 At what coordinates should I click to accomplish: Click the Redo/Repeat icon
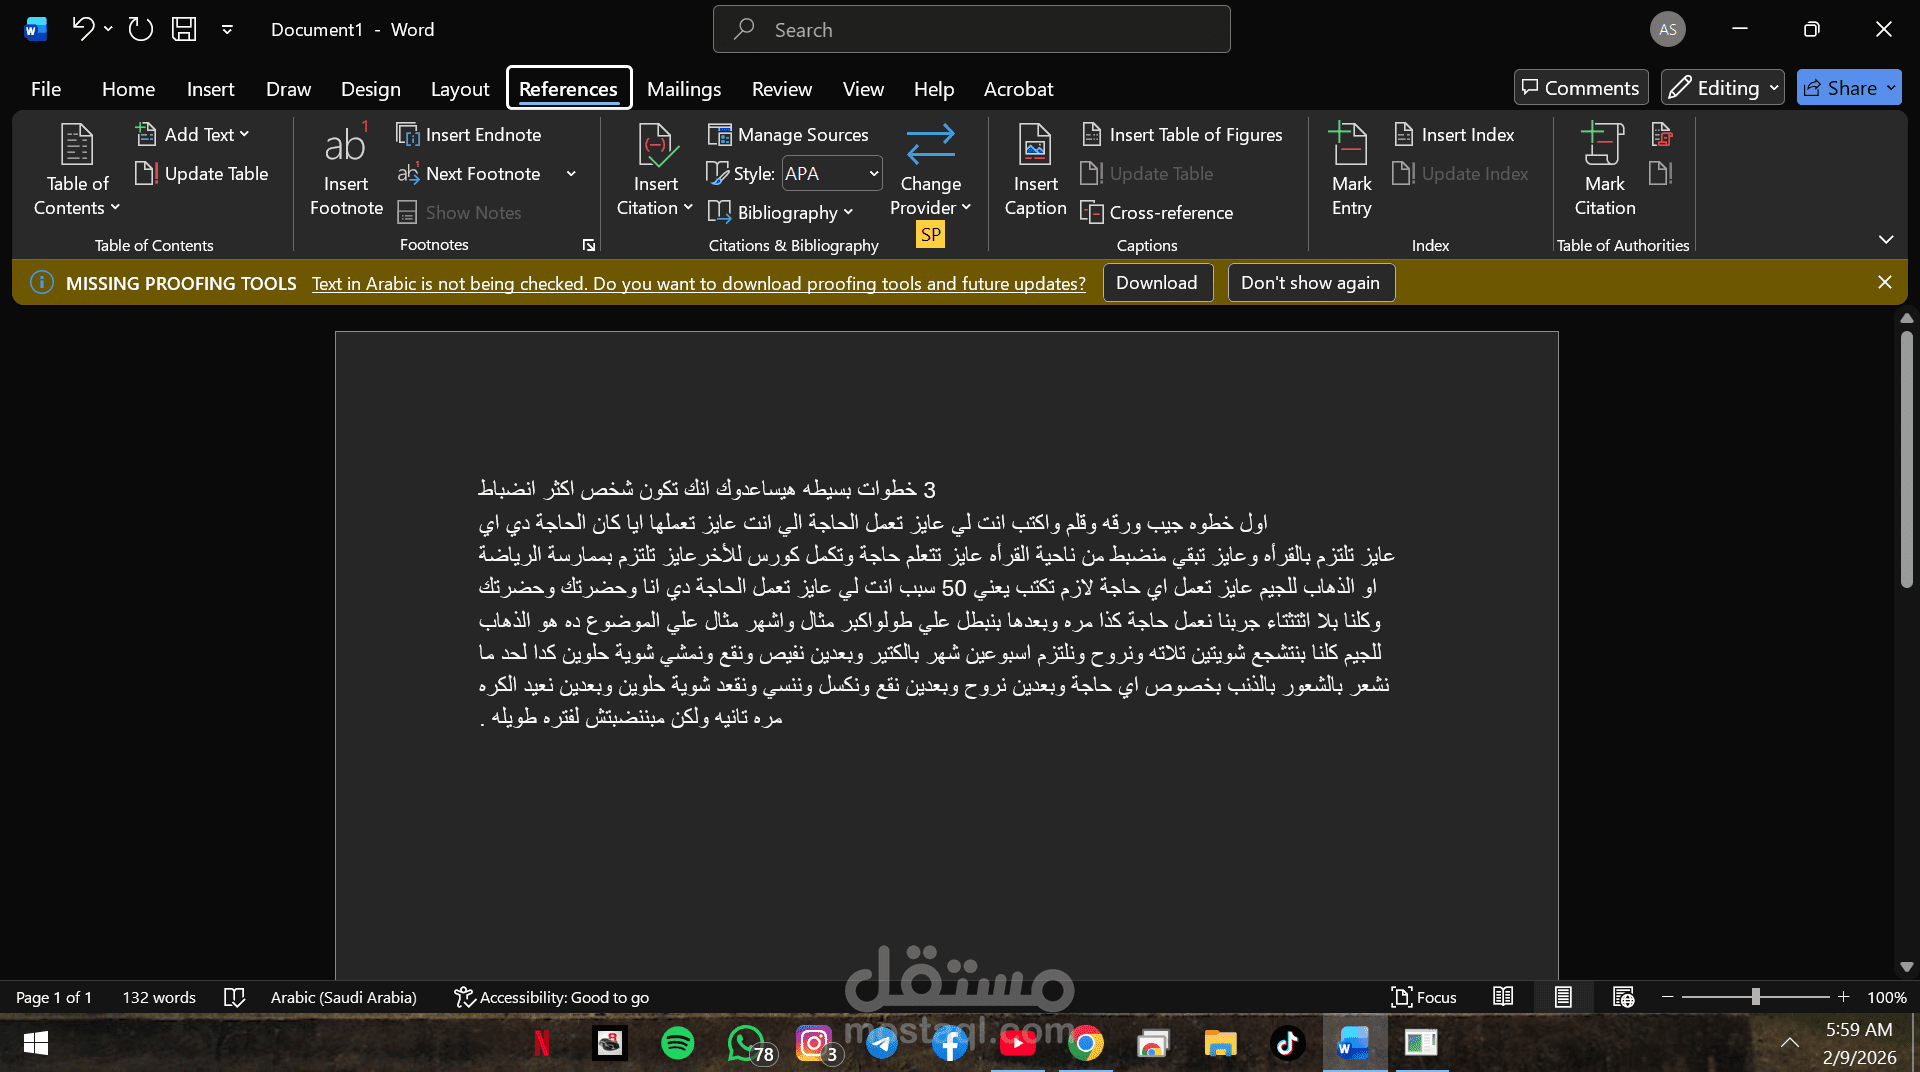[141, 29]
